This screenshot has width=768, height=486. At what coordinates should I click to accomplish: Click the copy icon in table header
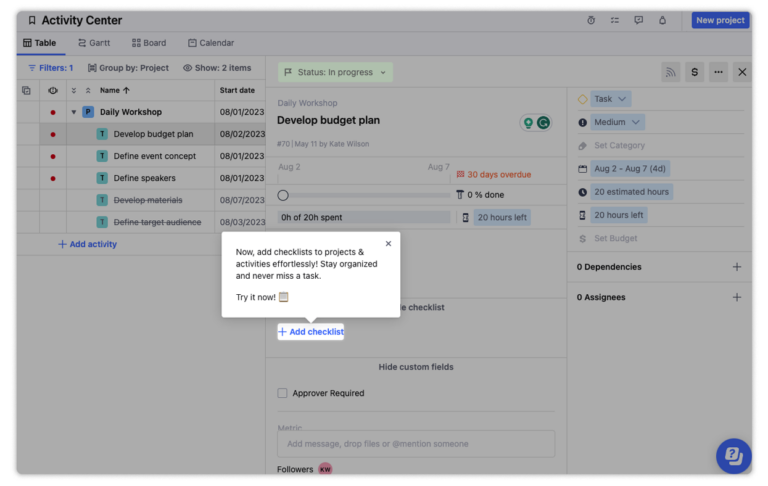pos(26,90)
